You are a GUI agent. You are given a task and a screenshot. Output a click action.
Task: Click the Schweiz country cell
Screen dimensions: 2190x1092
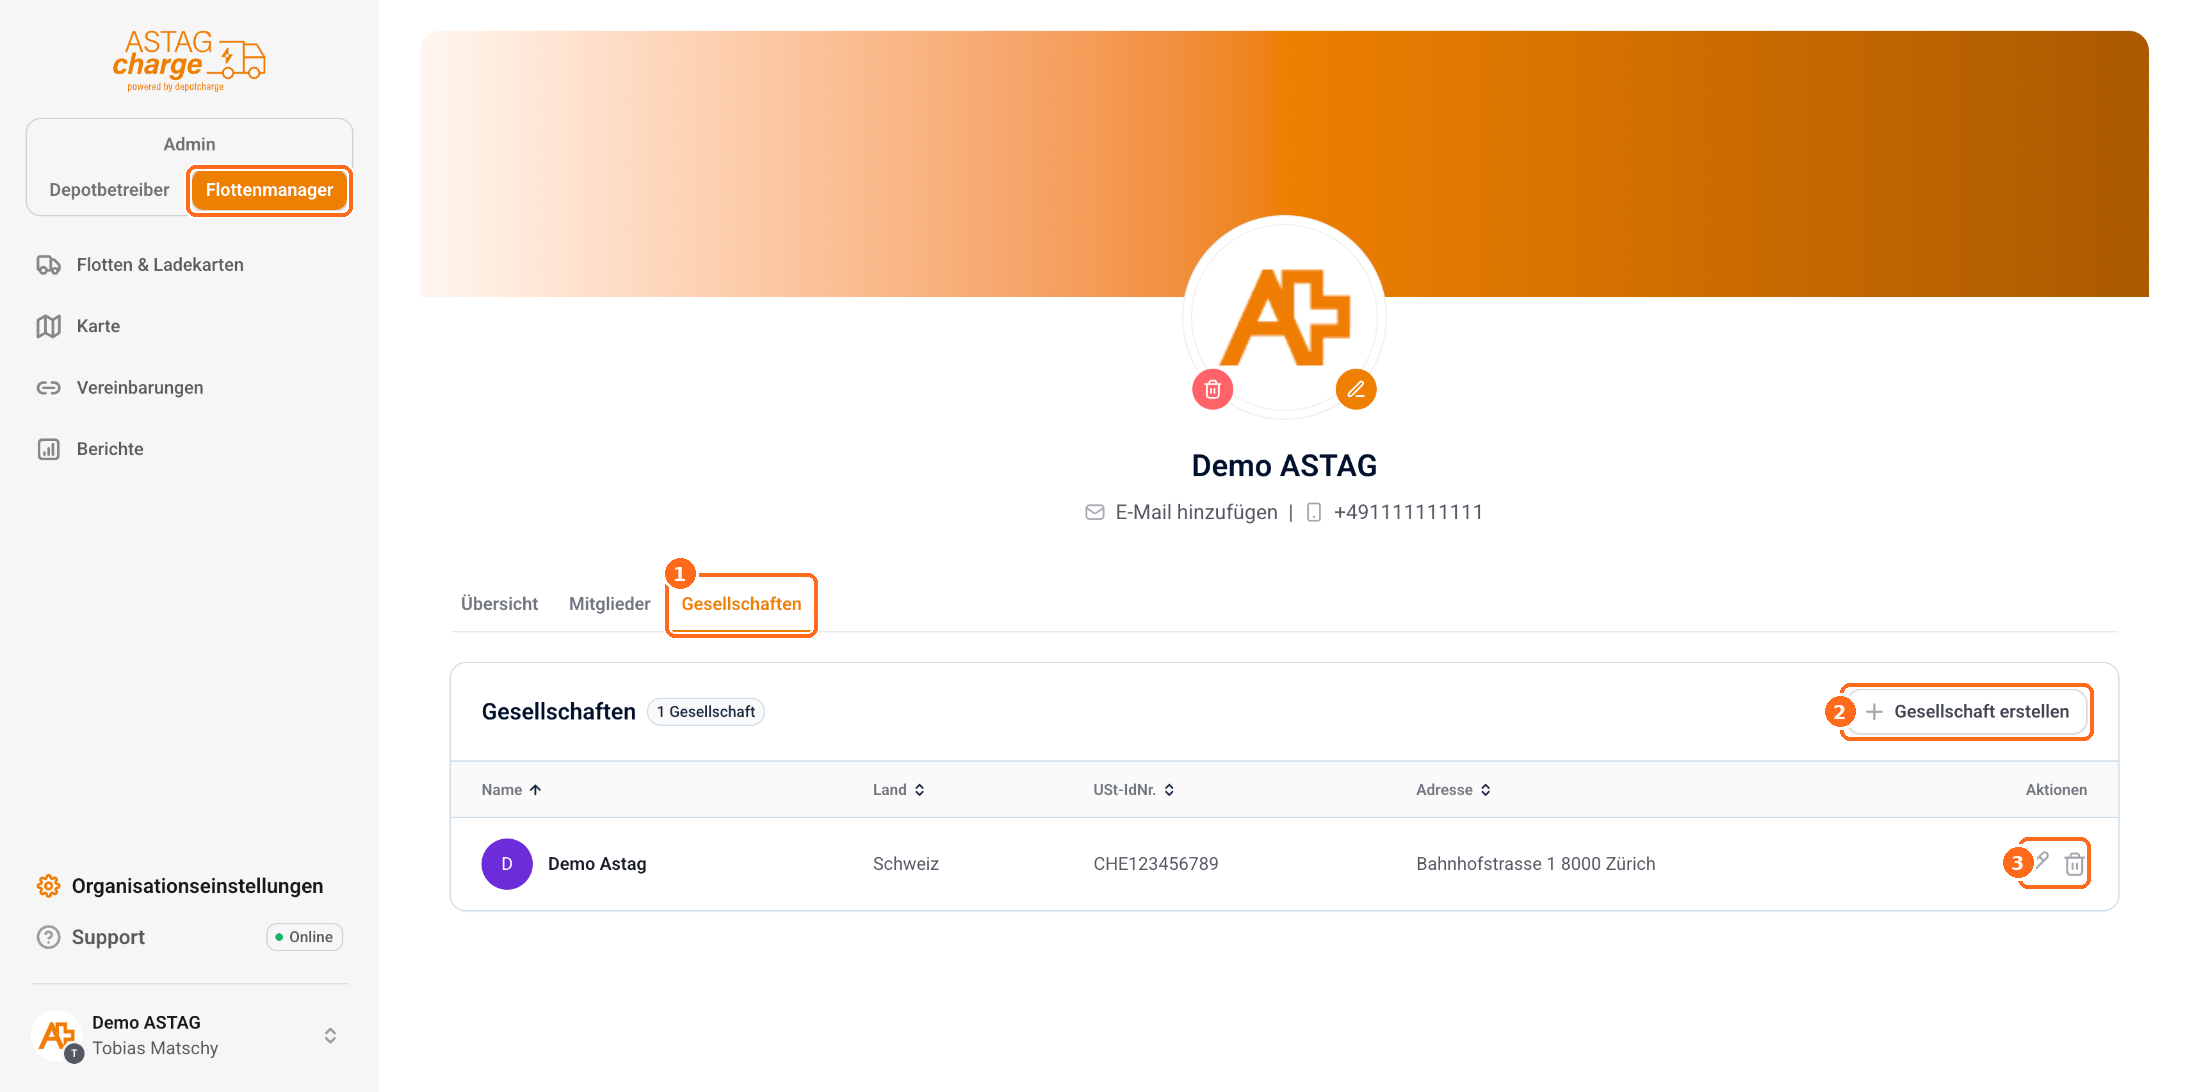tap(906, 864)
